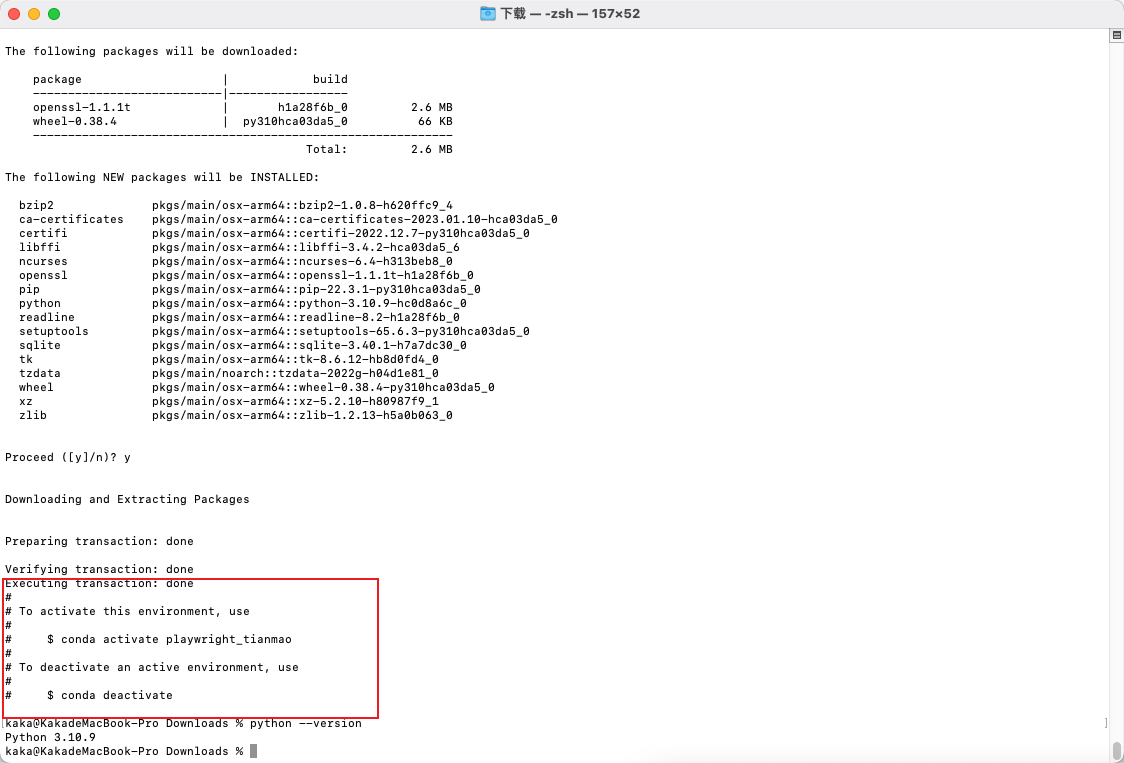This screenshot has width=1124, height=763.
Task: Click the "Proceed ([y]/n)? y" prompt line
Action: 68,458
